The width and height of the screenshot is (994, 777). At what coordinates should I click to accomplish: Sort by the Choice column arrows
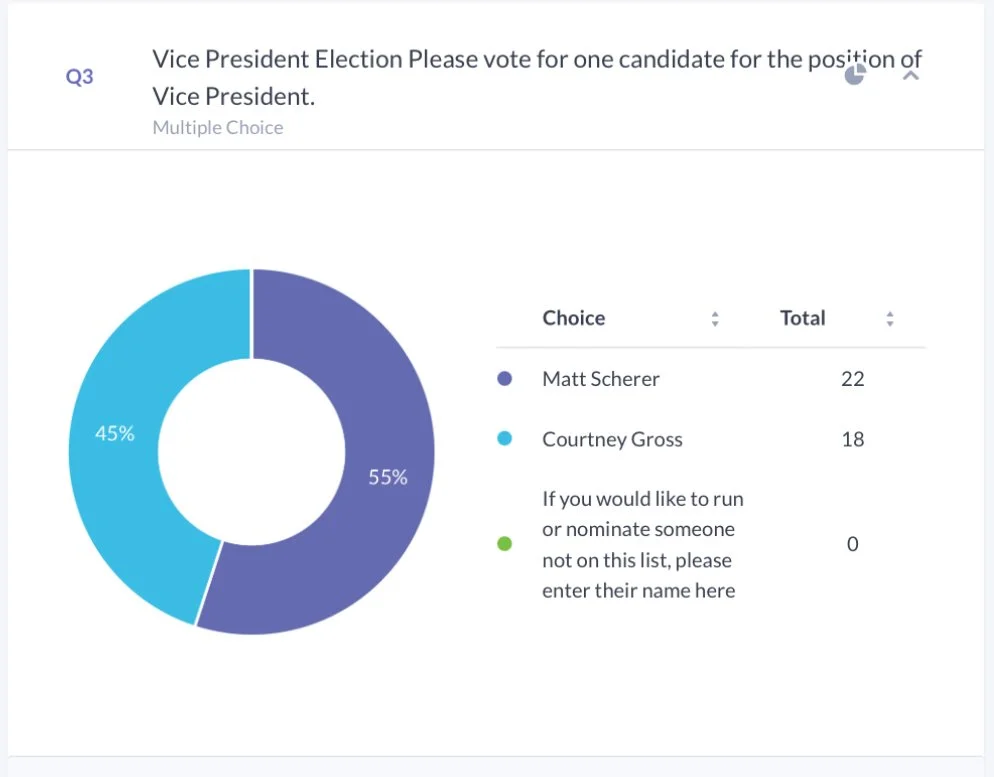[x=715, y=319]
